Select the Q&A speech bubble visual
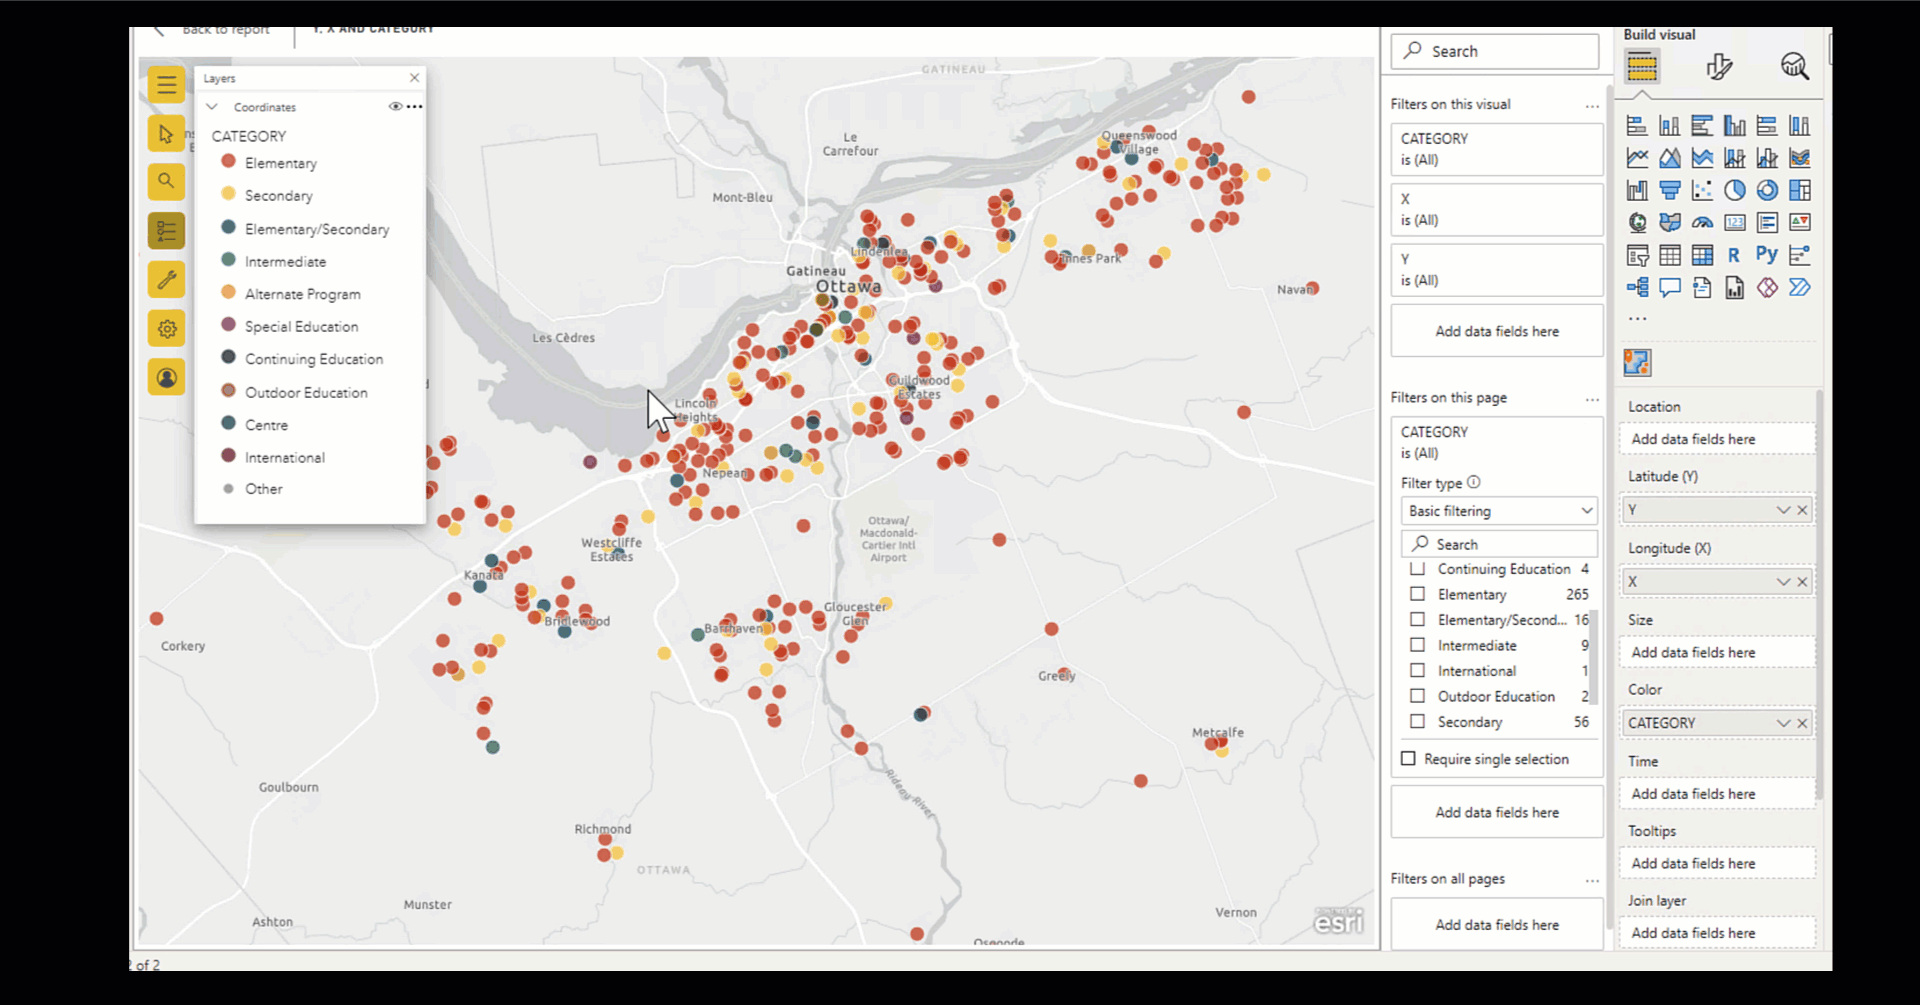This screenshot has height=1005, width=1920. tap(1670, 288)
